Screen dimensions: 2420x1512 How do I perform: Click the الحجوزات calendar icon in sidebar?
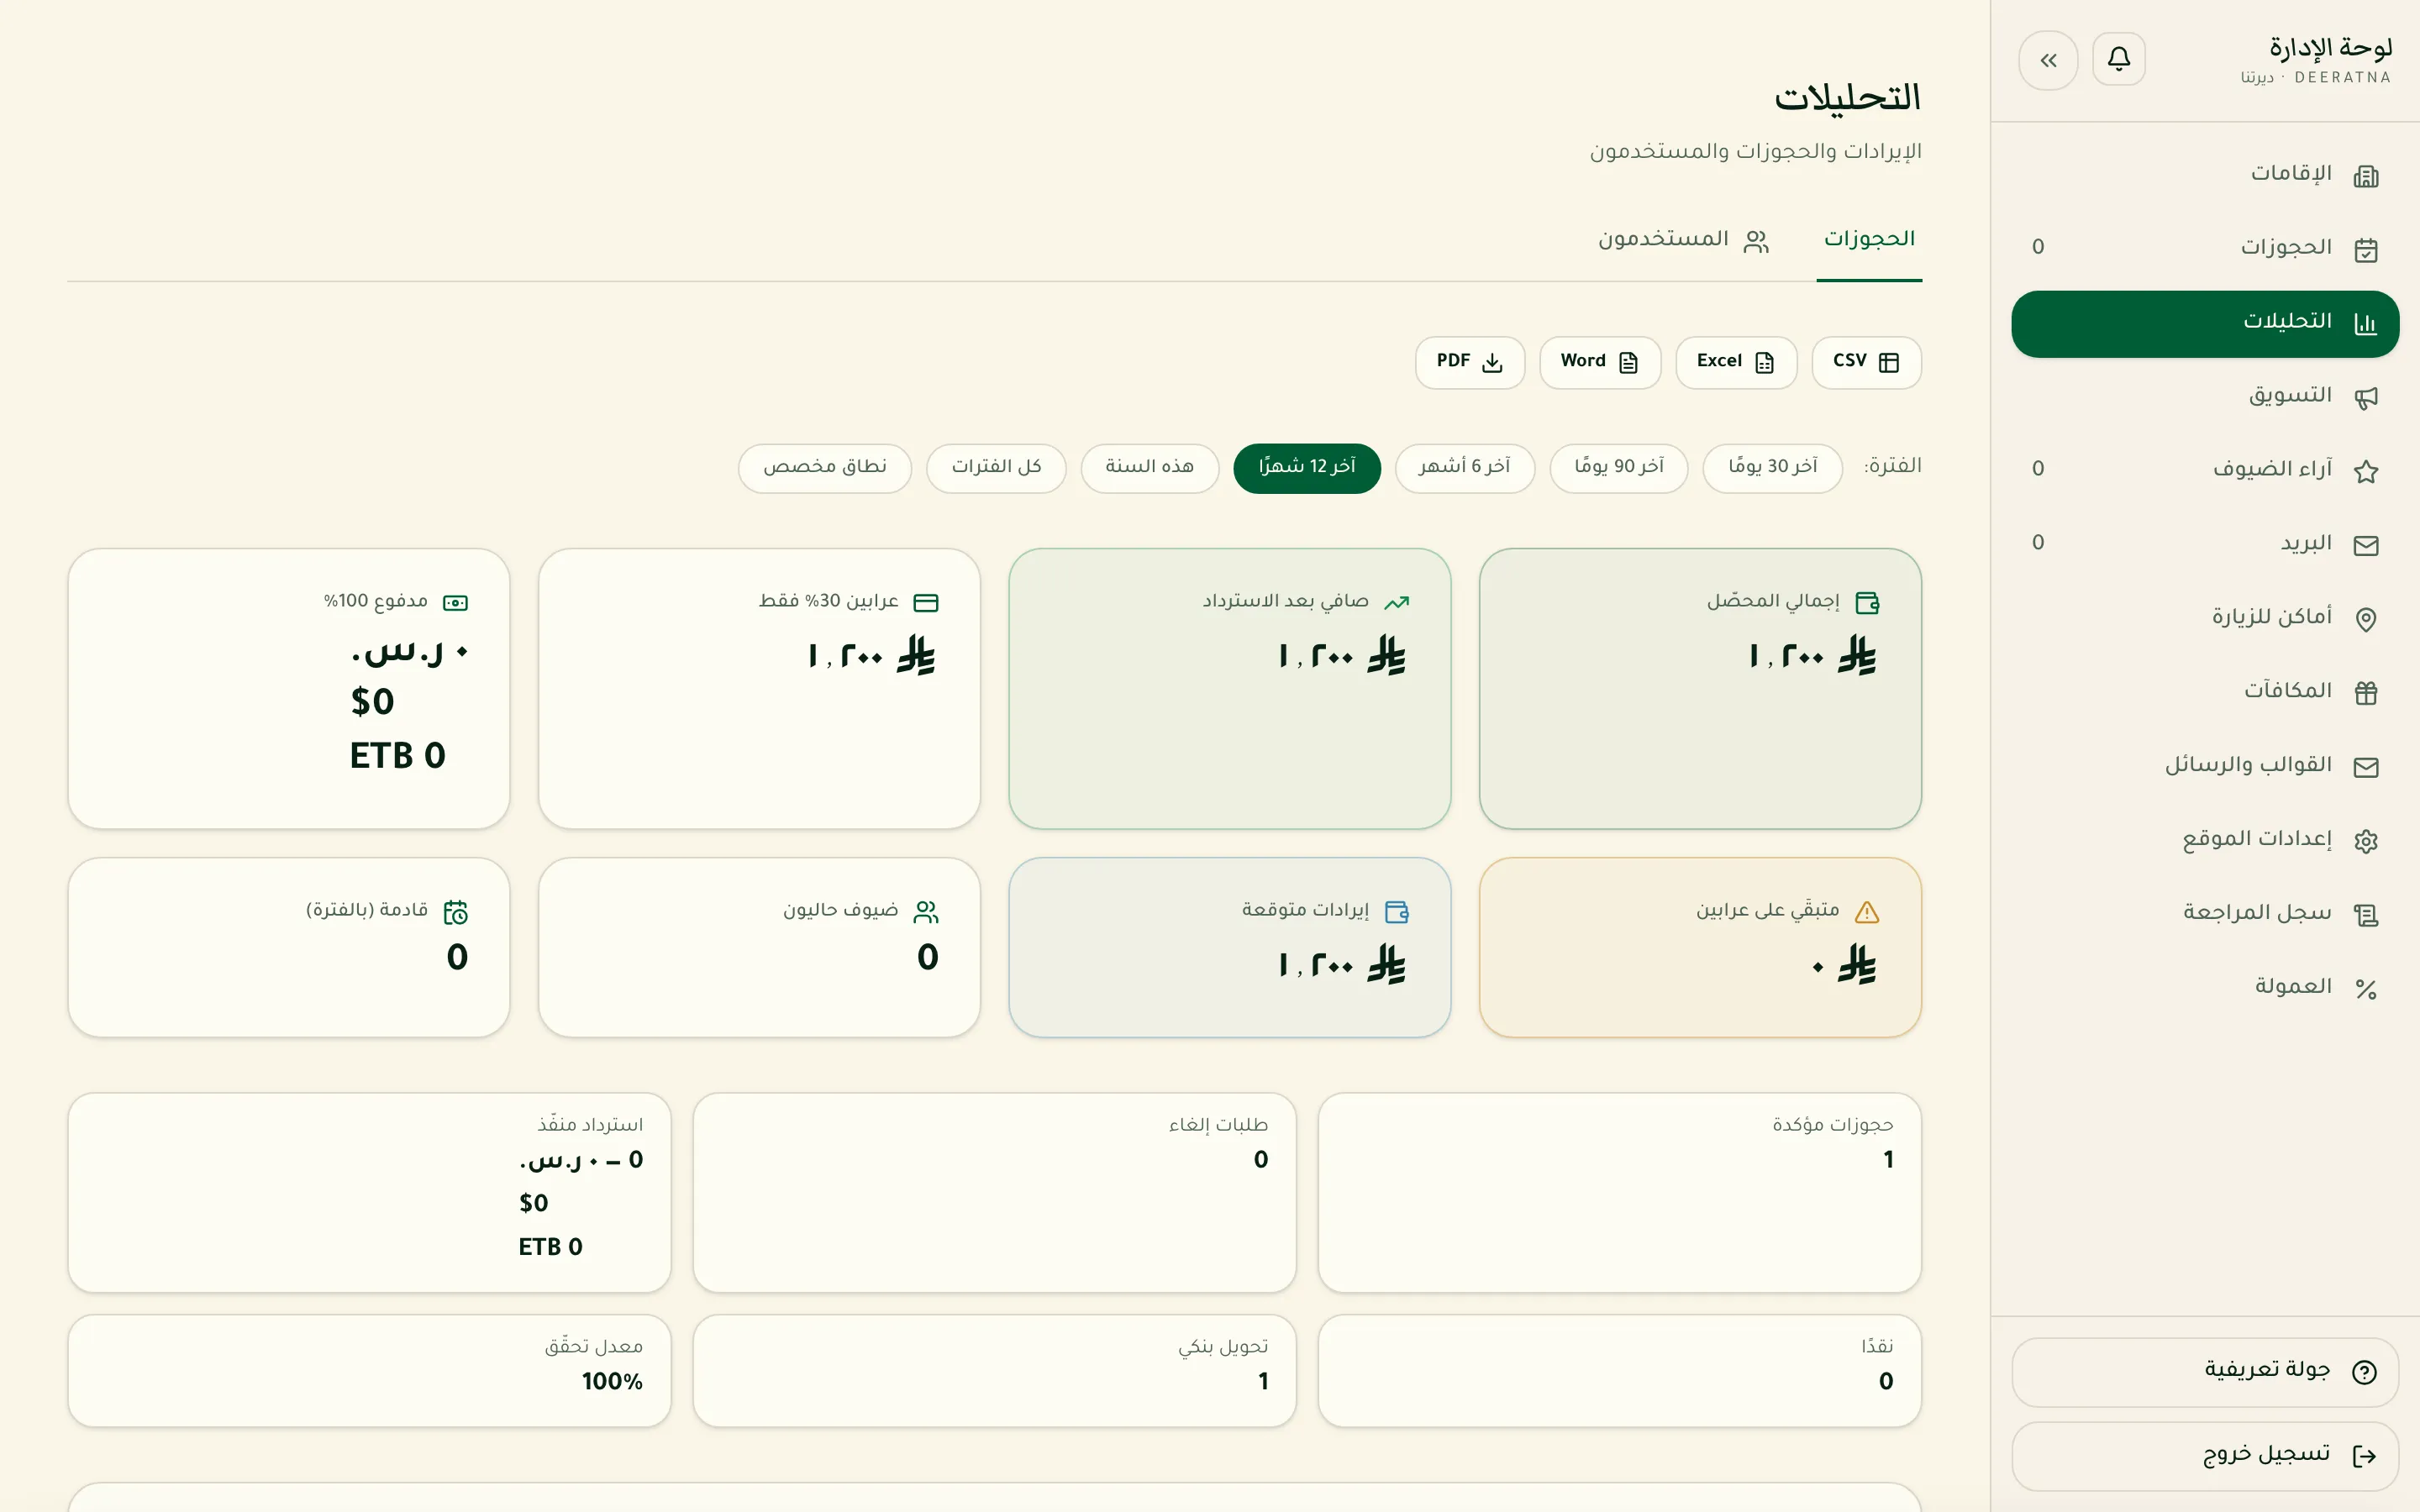coord(2365,250)
